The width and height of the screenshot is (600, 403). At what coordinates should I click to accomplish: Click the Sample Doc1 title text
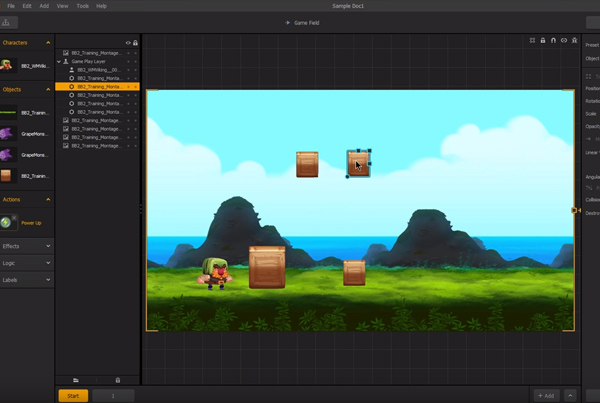pos(348,6)
